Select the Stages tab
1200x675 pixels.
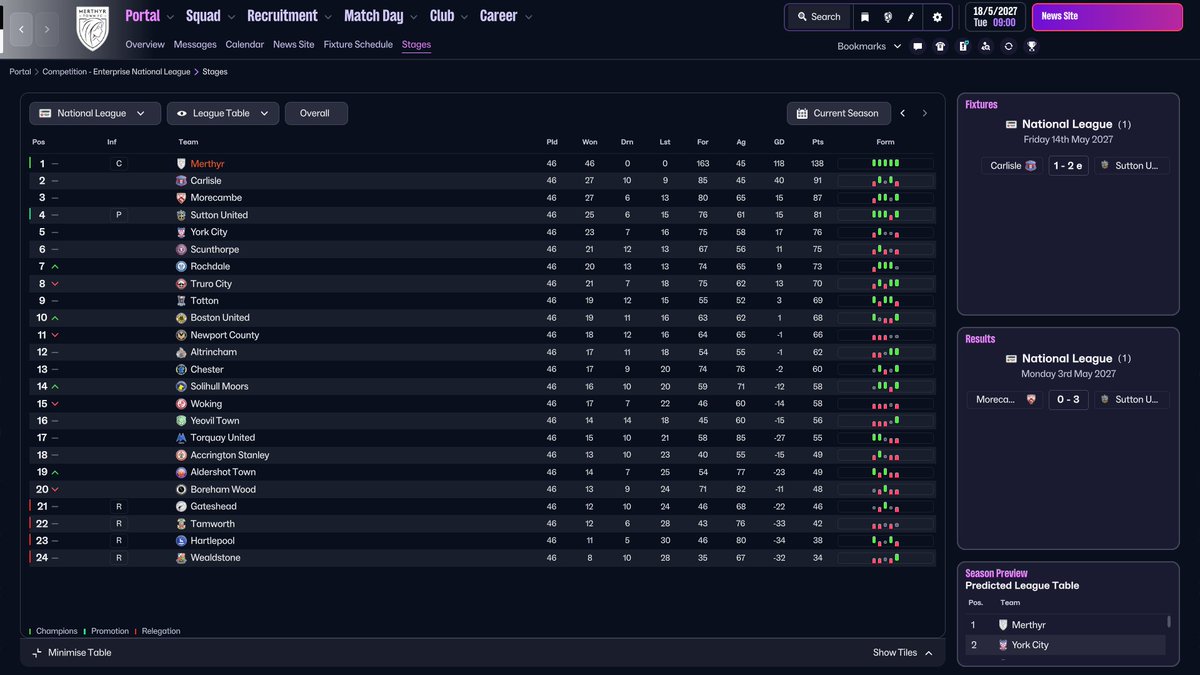(416, 45)
